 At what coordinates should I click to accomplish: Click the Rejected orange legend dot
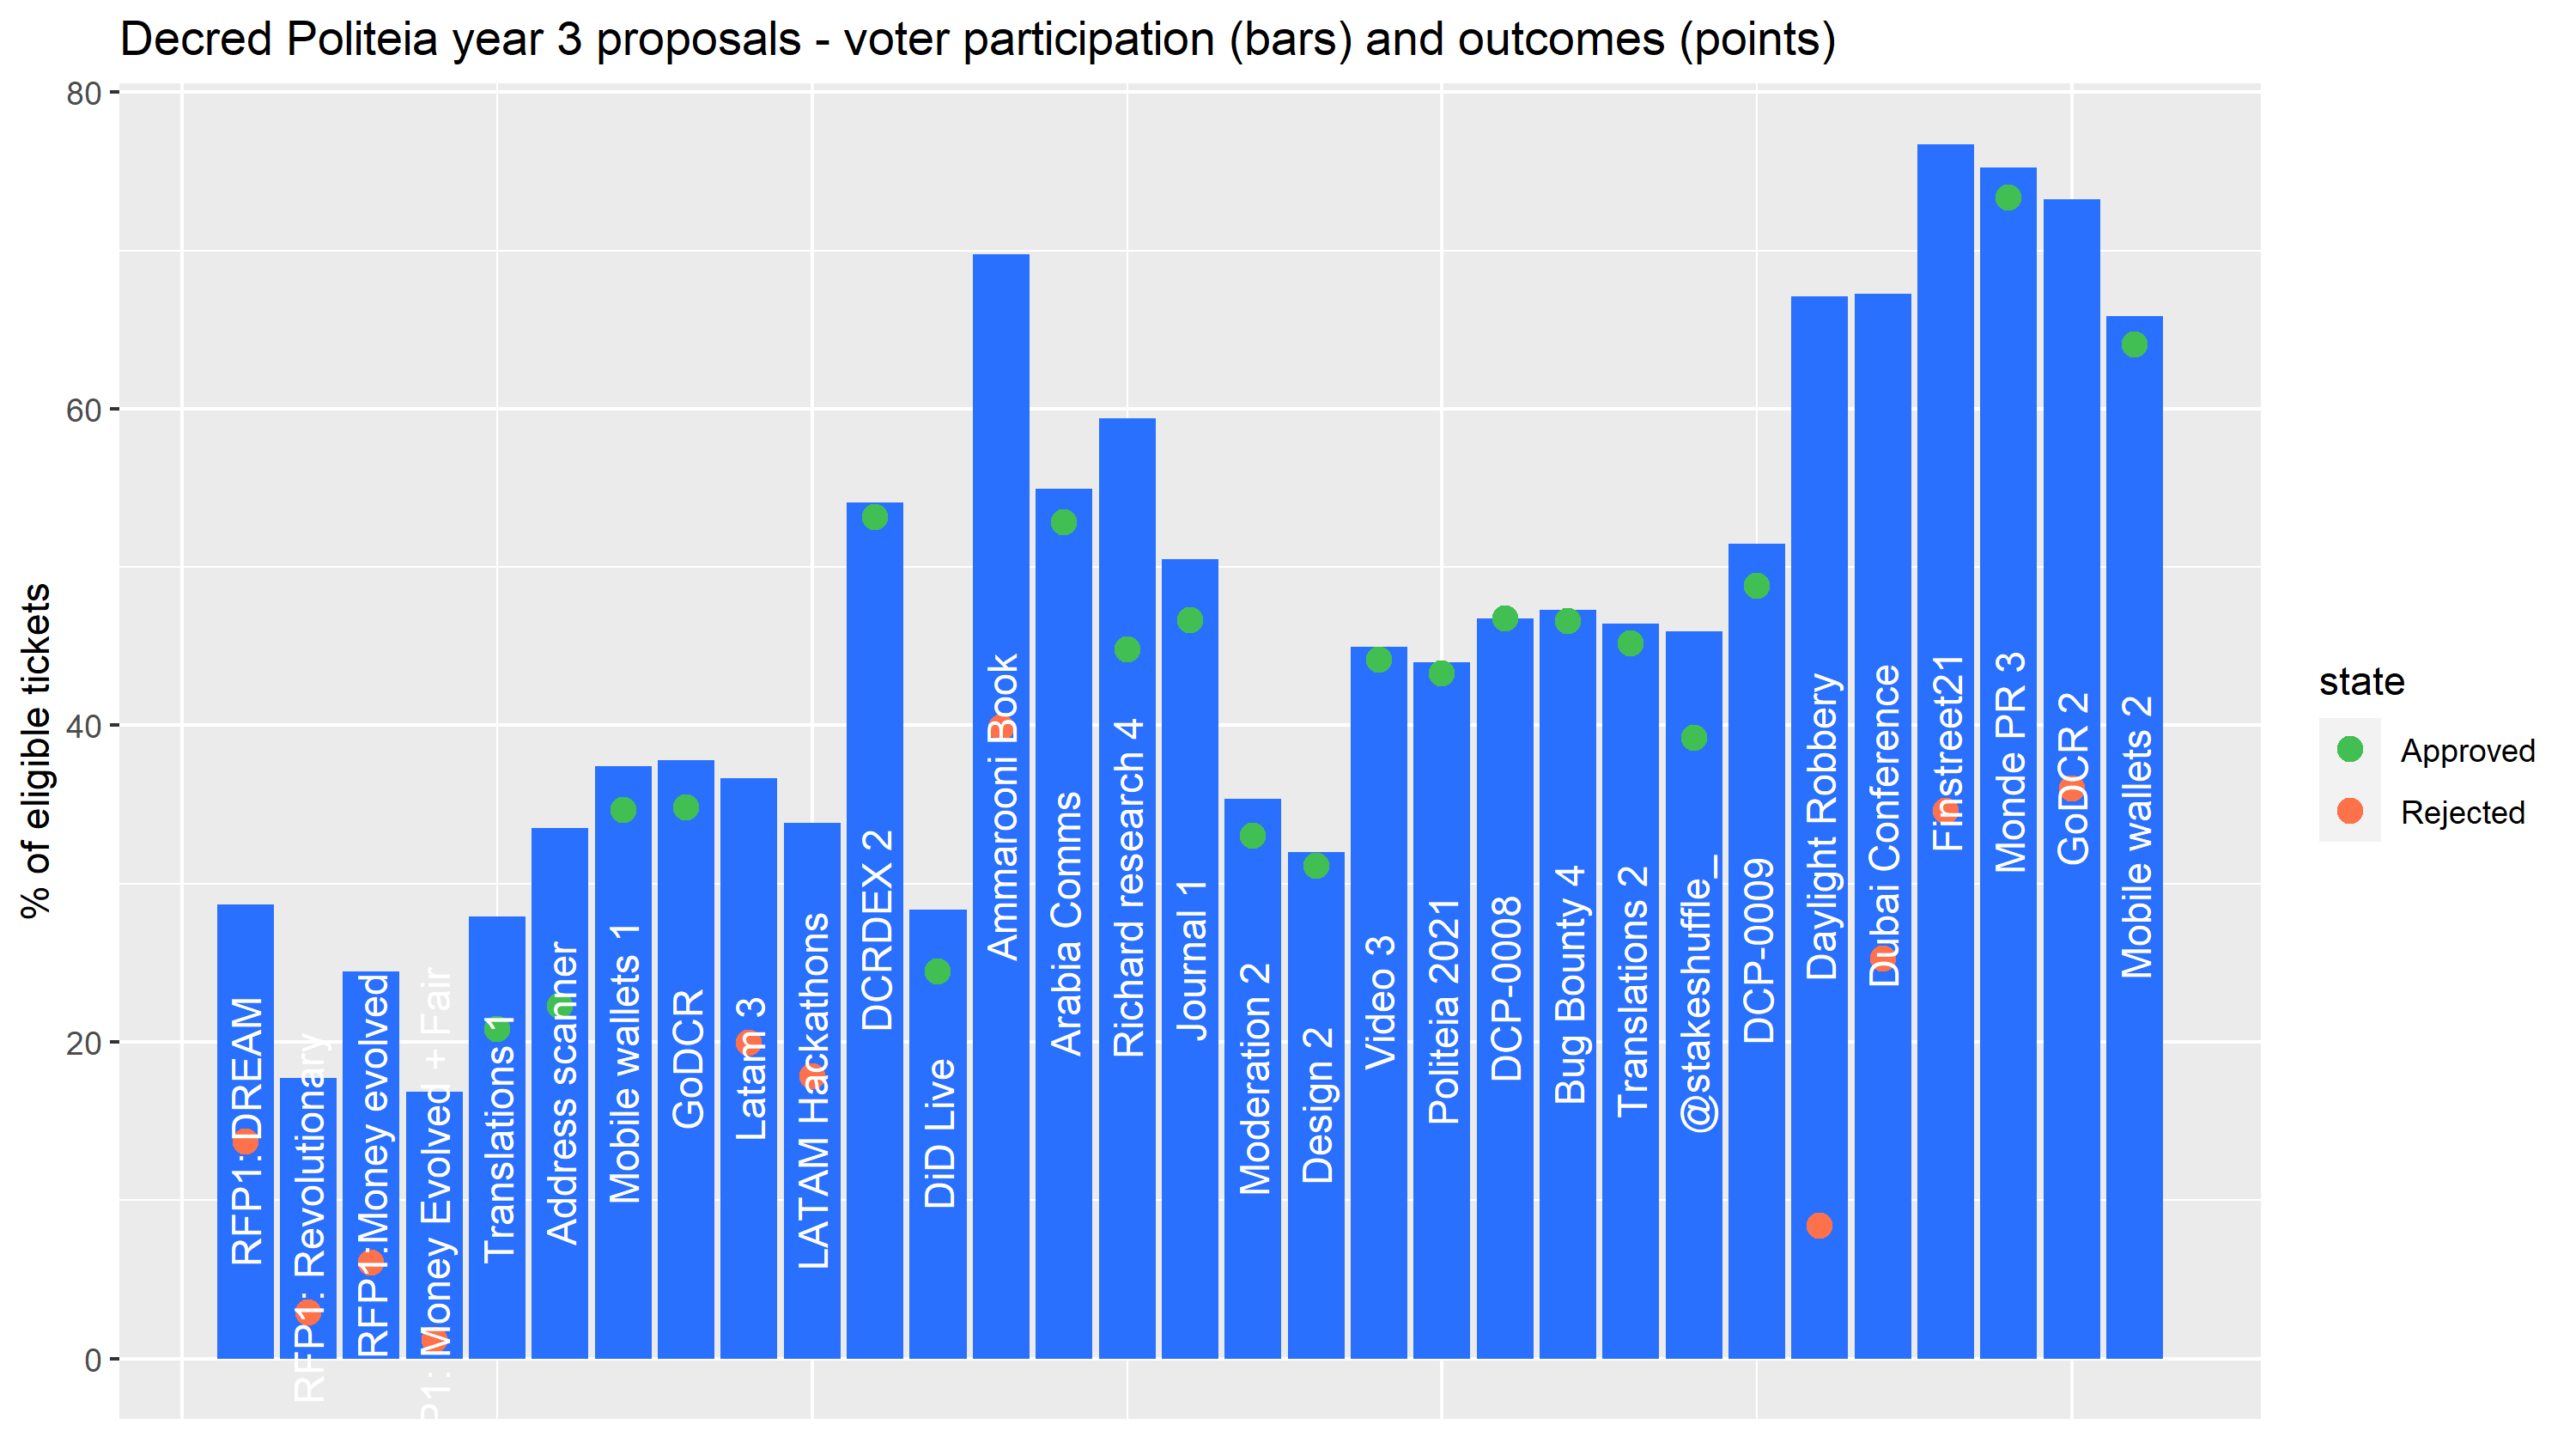pos(2349,811)
